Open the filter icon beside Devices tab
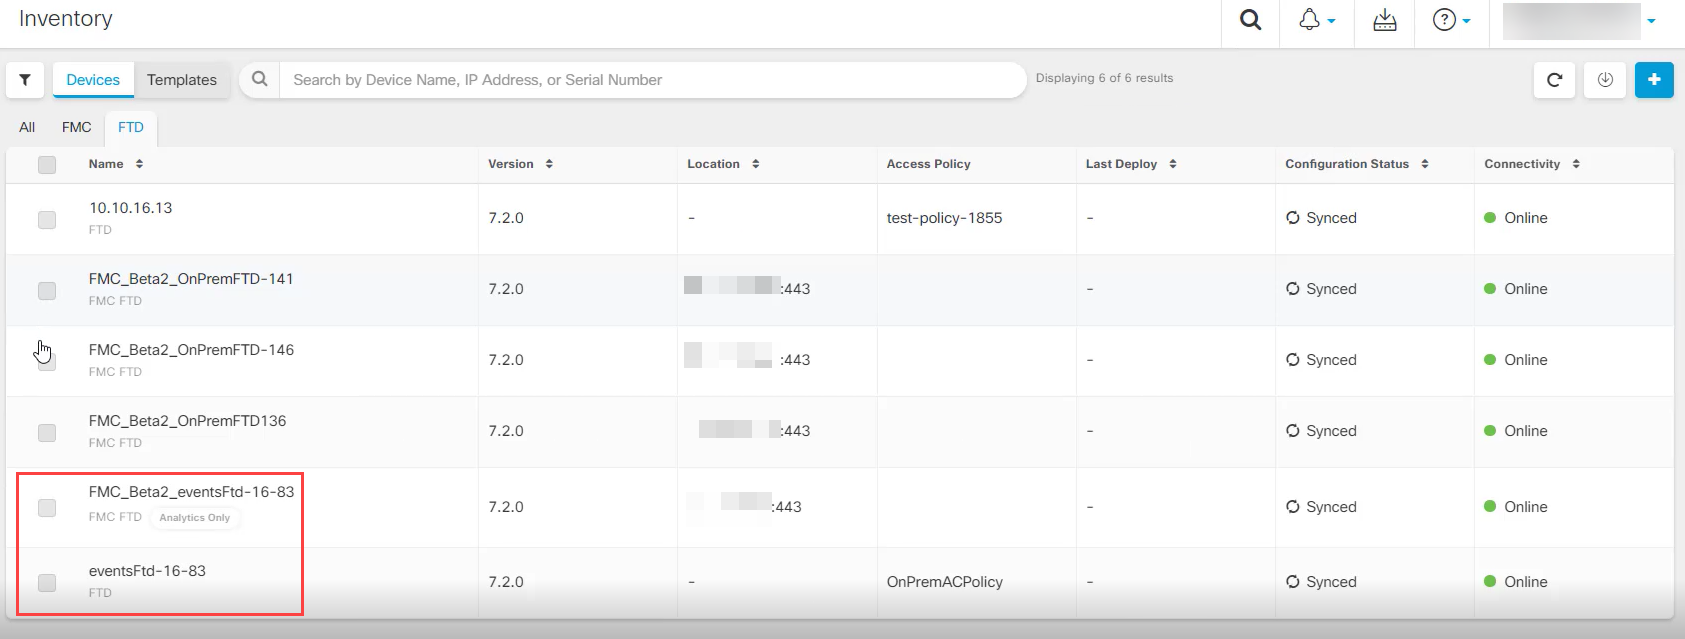The image size is (1685, 639). coord(25,80)
